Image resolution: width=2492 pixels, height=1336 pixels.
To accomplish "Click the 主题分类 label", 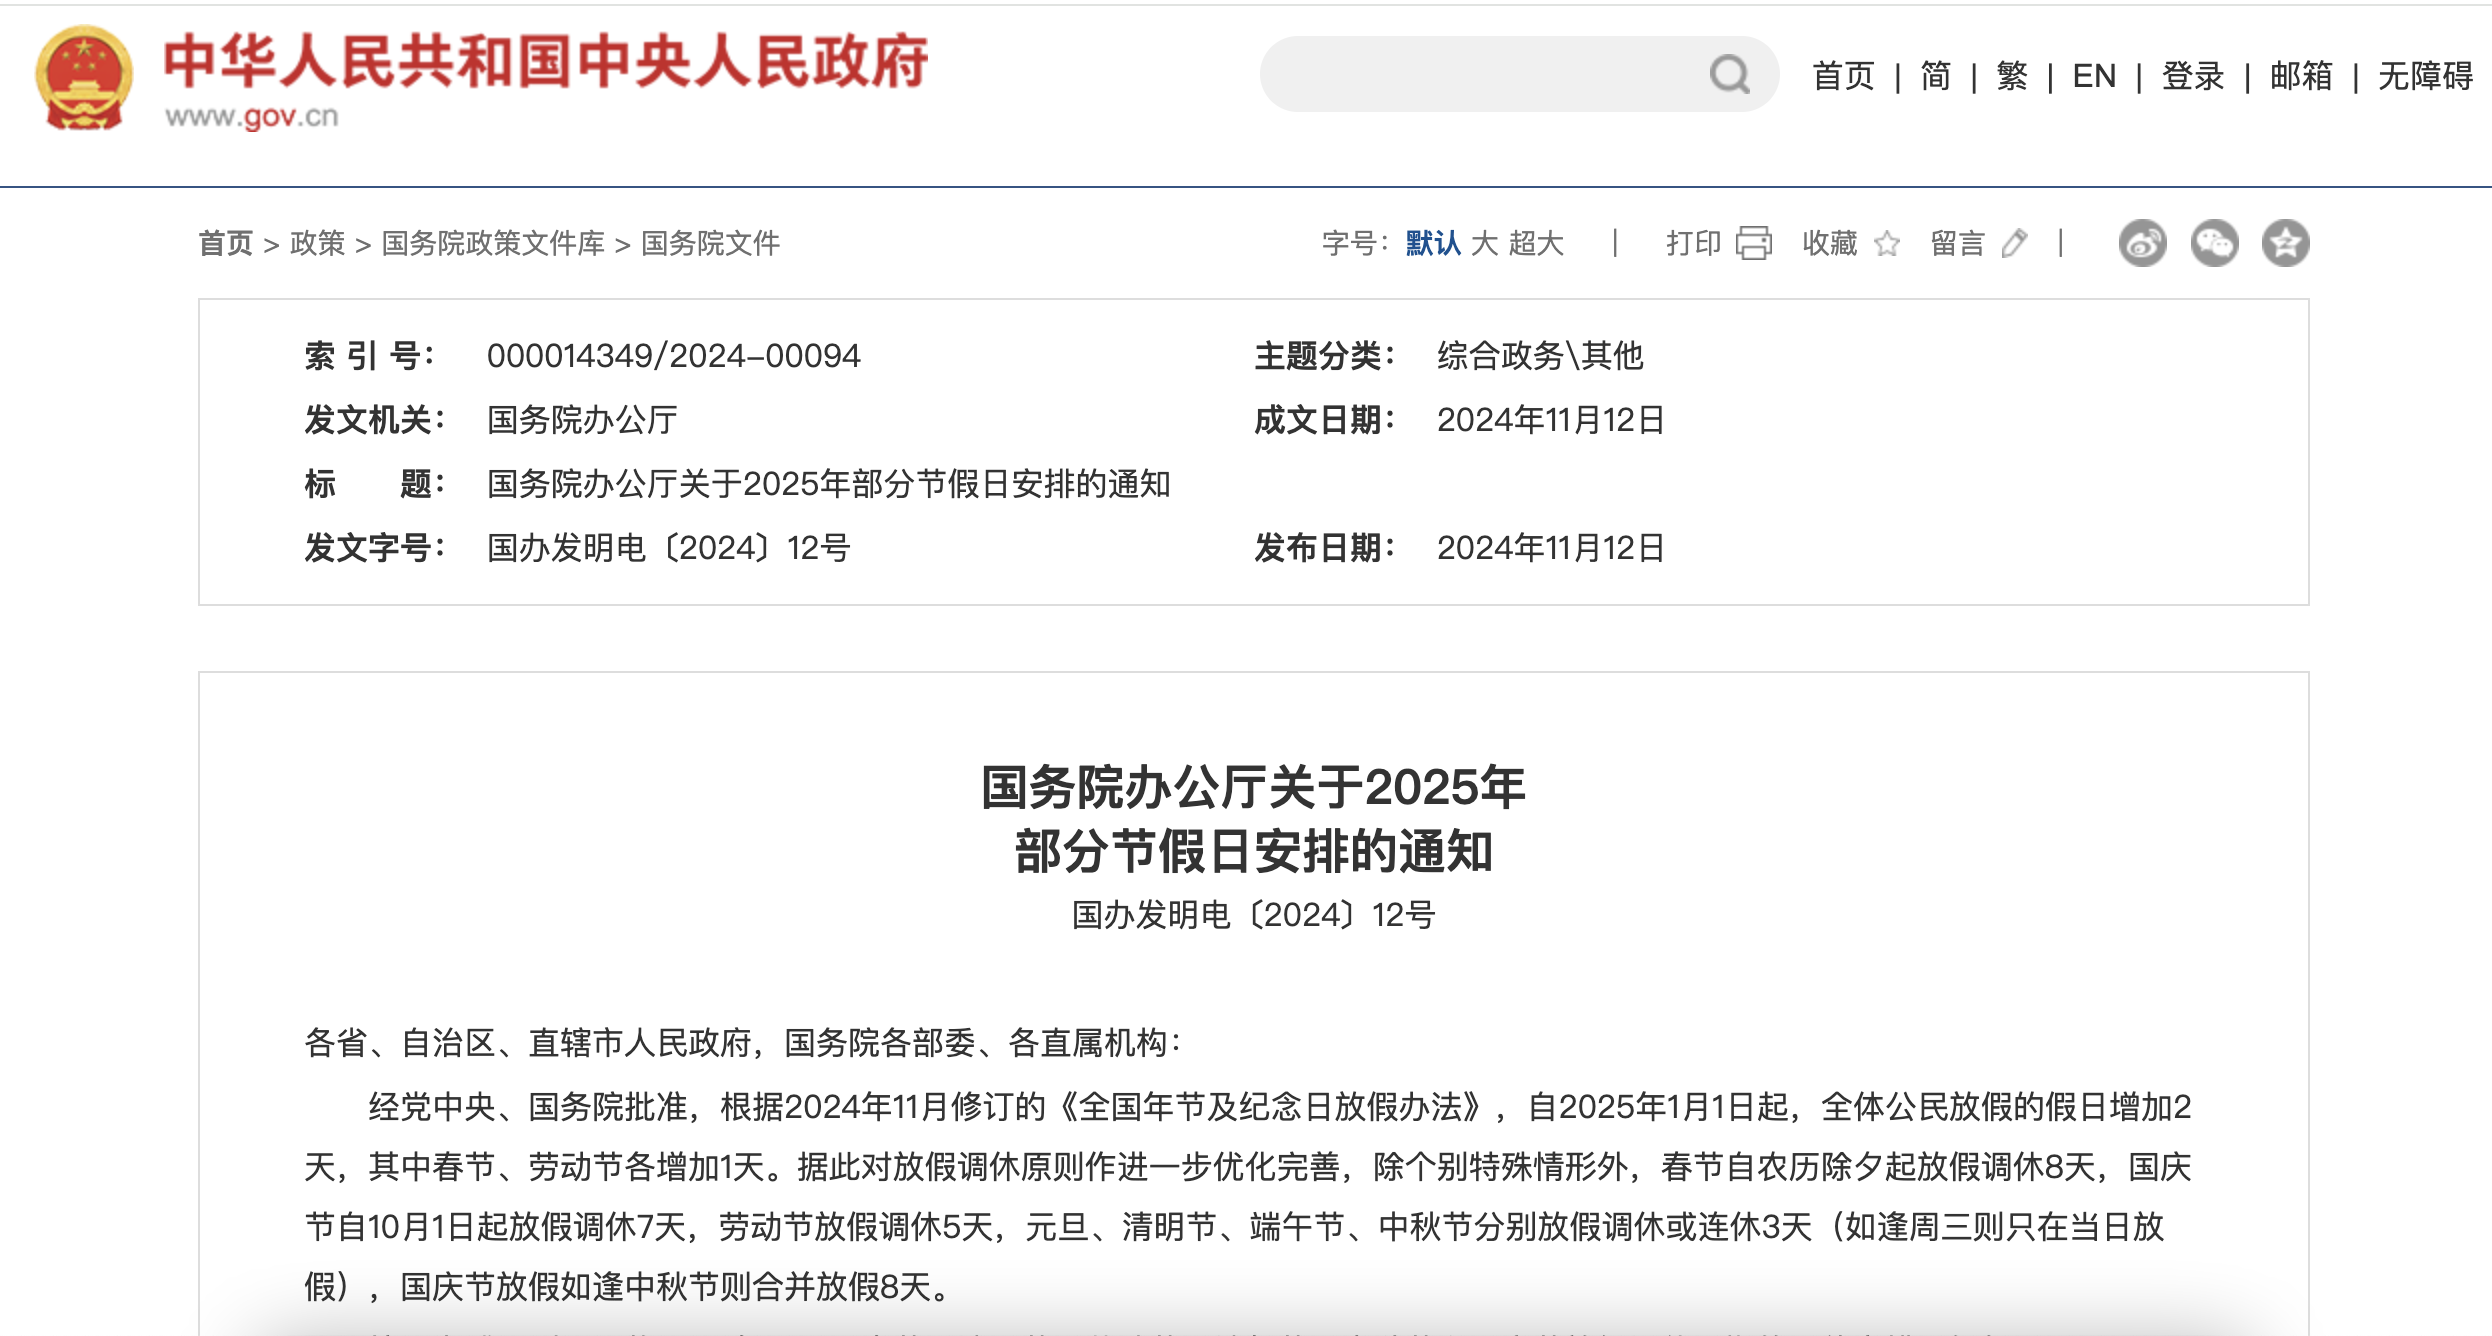I will pyautogui.click(x=1324, y=356).
